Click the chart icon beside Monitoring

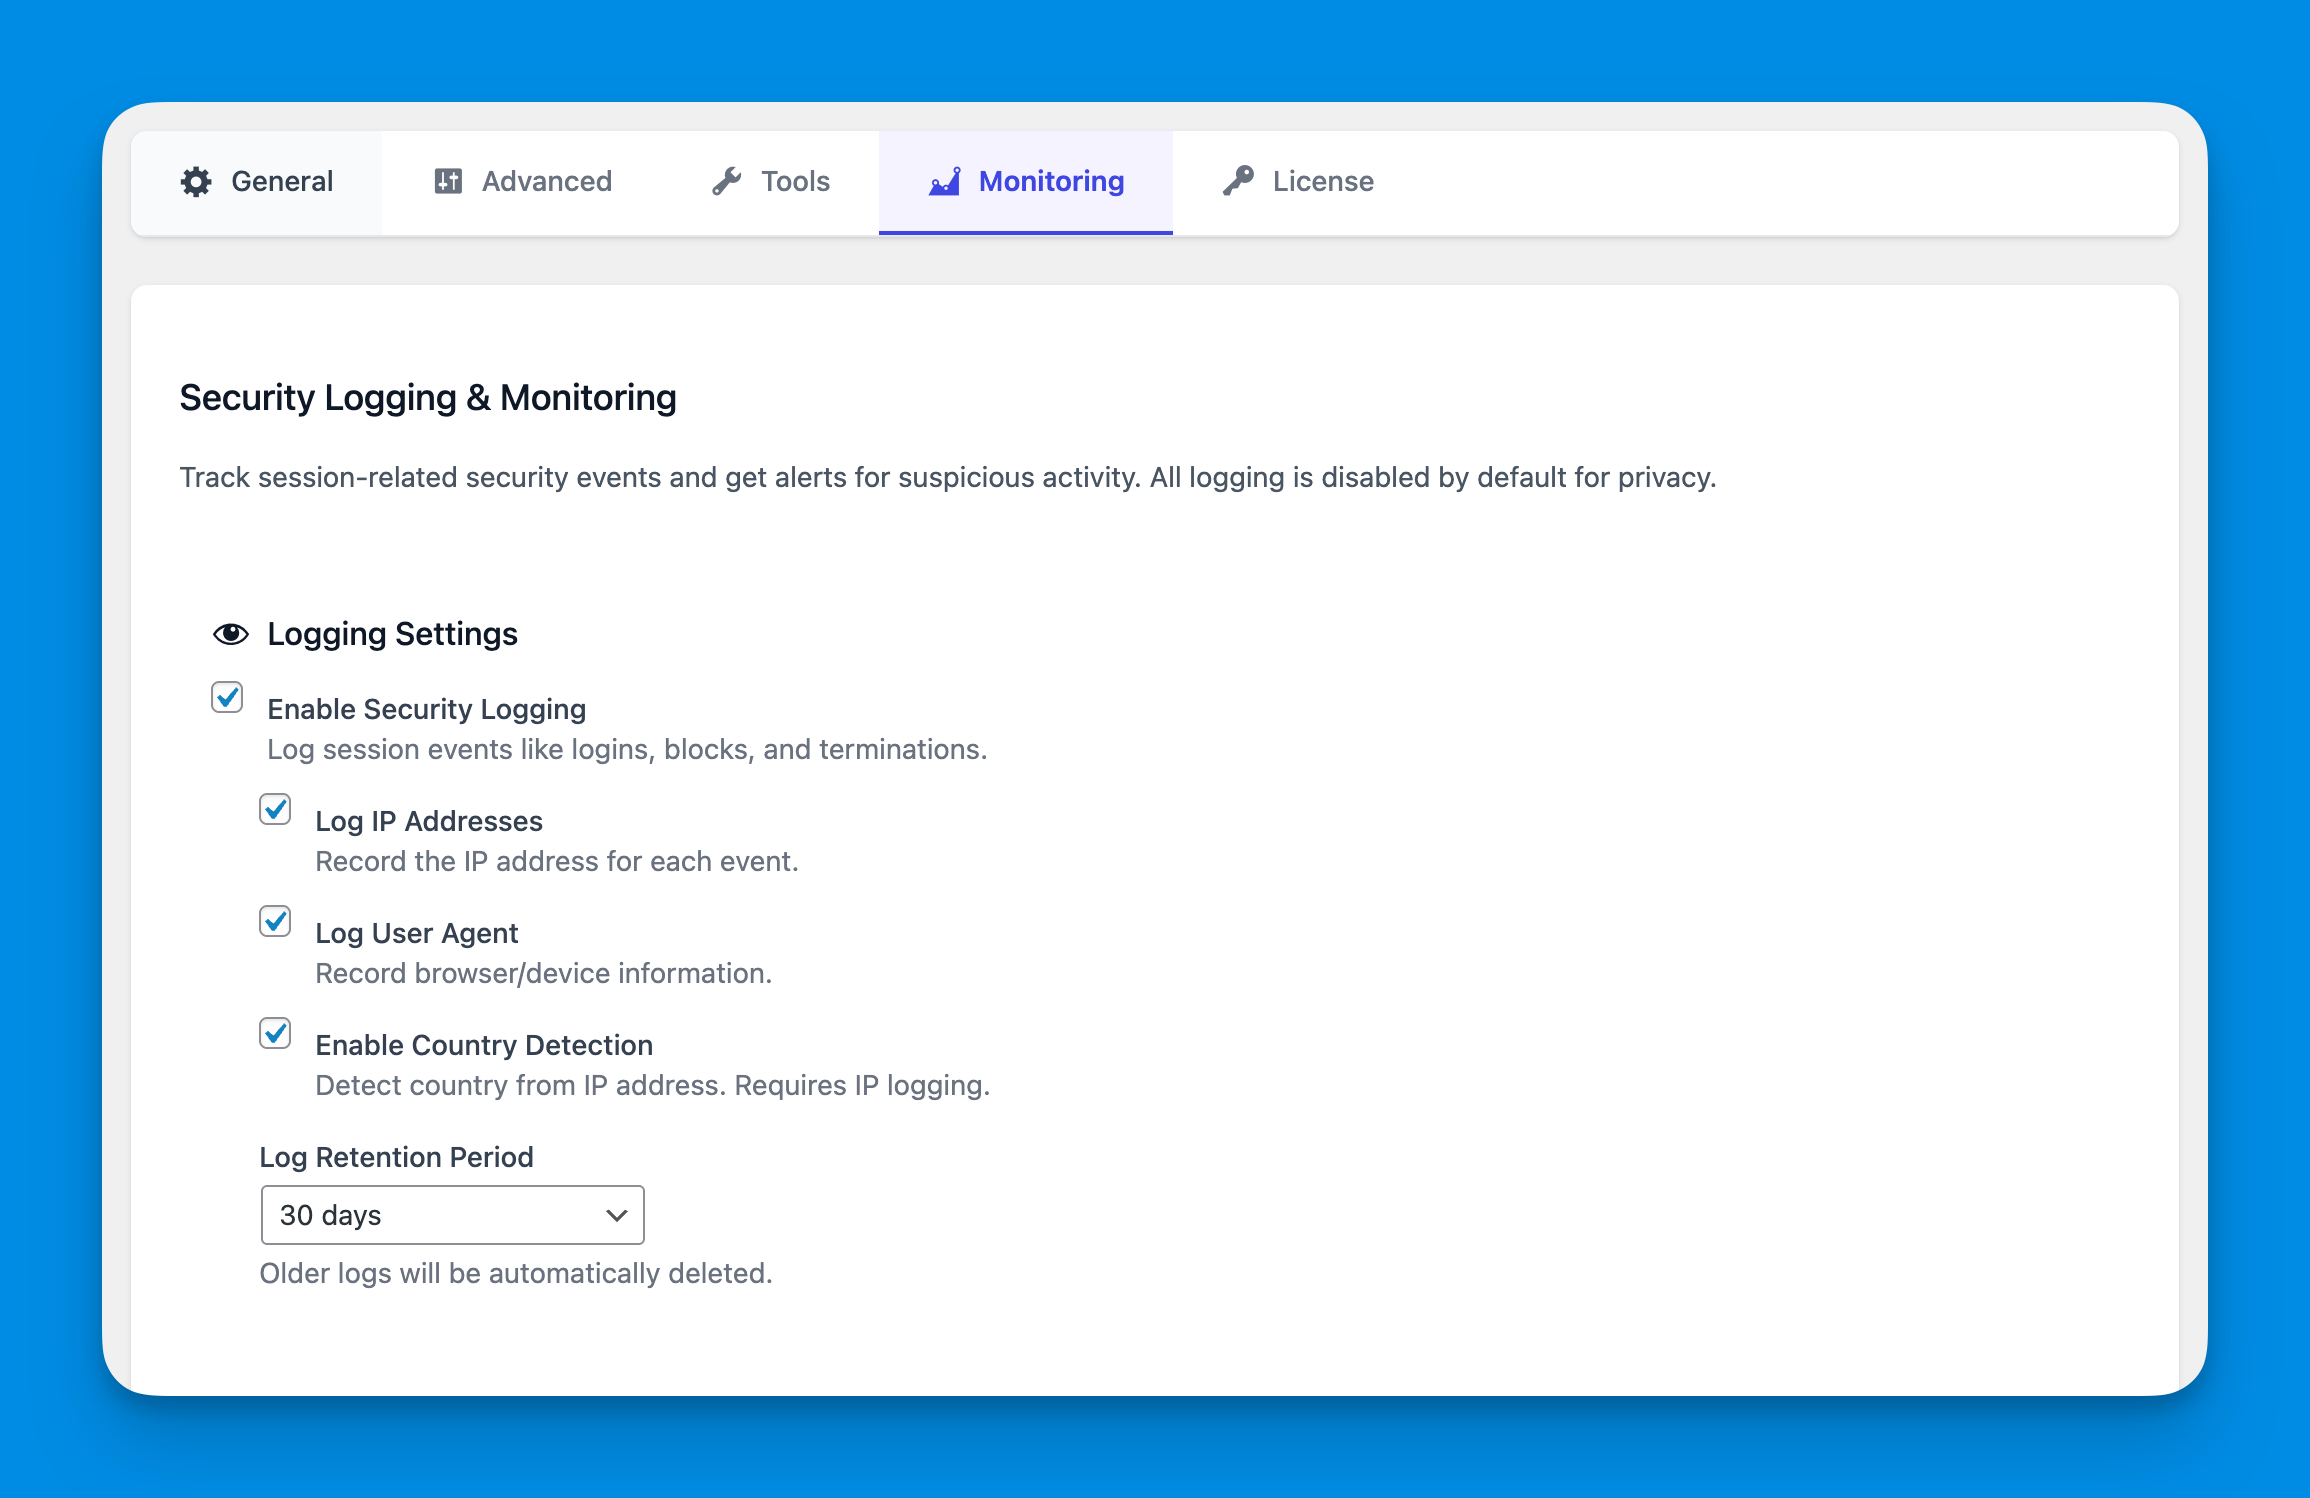point(945,182)
